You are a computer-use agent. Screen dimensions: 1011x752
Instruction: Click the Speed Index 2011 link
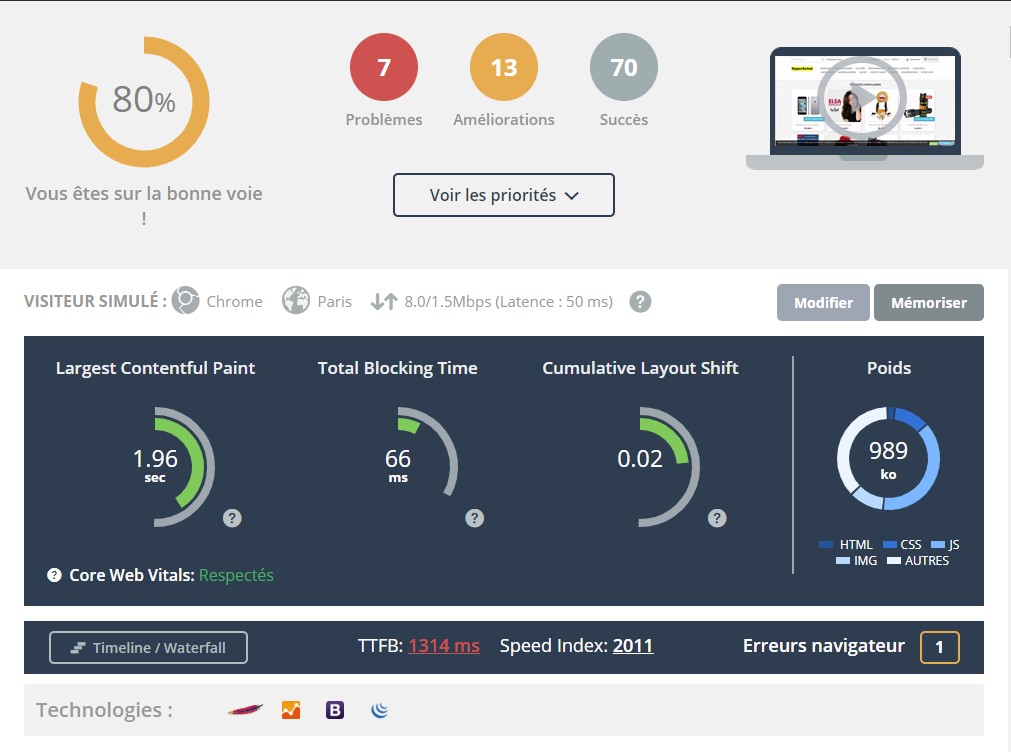(632, 646)
